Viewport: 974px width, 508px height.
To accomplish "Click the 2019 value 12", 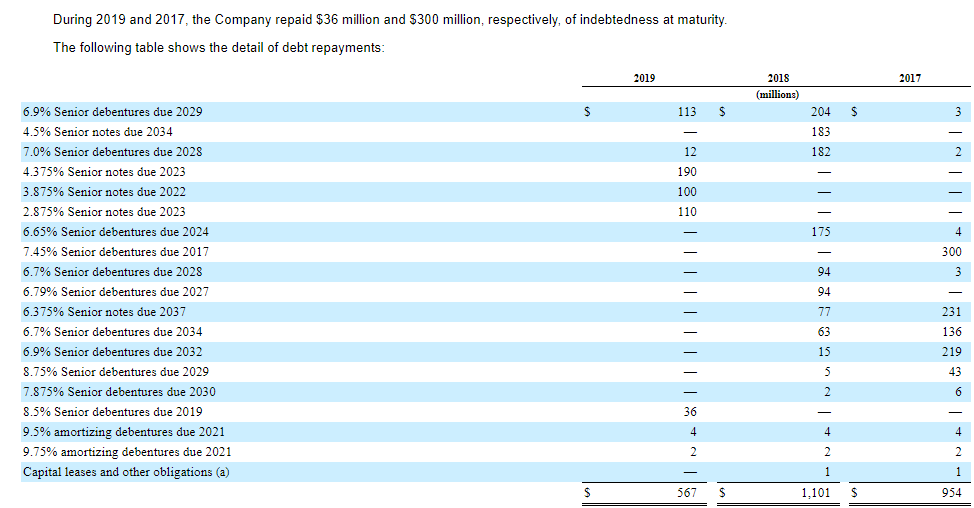I will click(690, 152).
